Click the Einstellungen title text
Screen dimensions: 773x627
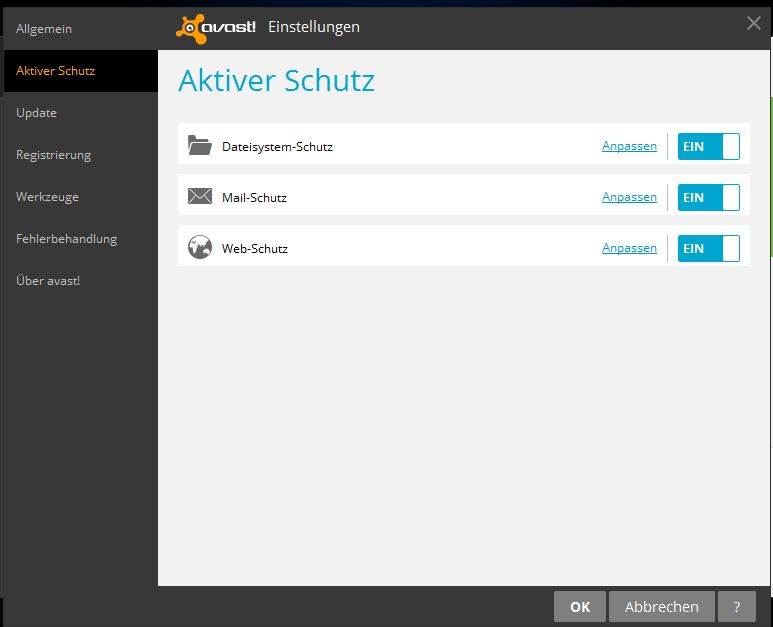(314, 27)
